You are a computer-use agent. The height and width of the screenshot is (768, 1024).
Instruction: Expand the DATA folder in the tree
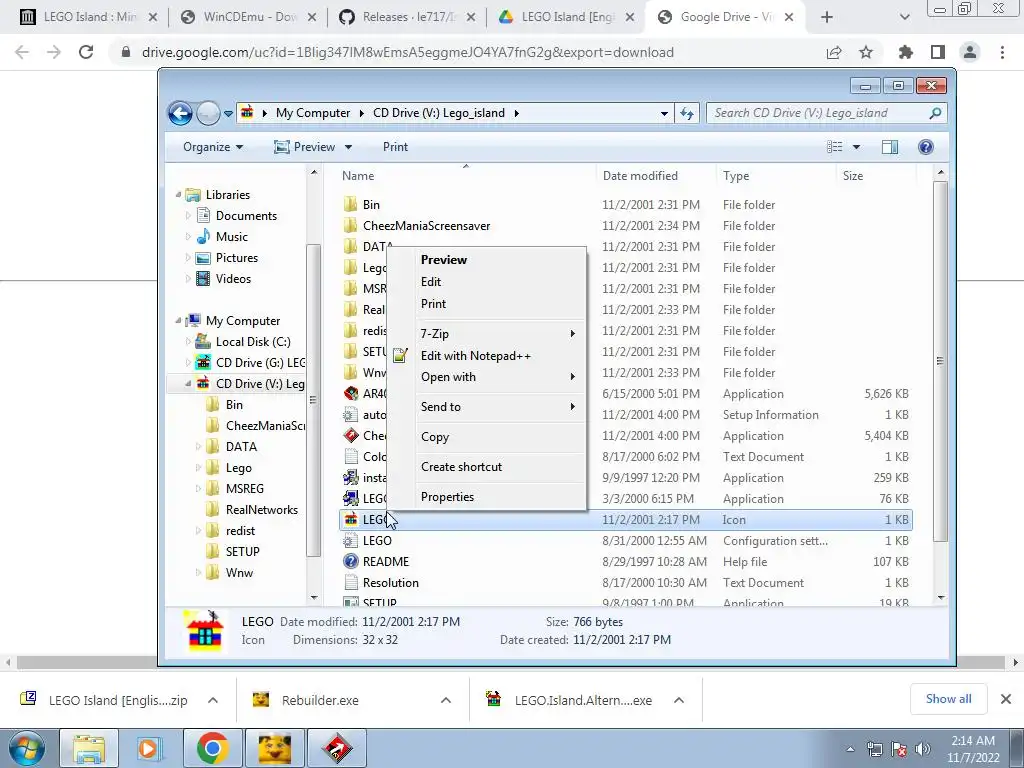tap(198, 447)
